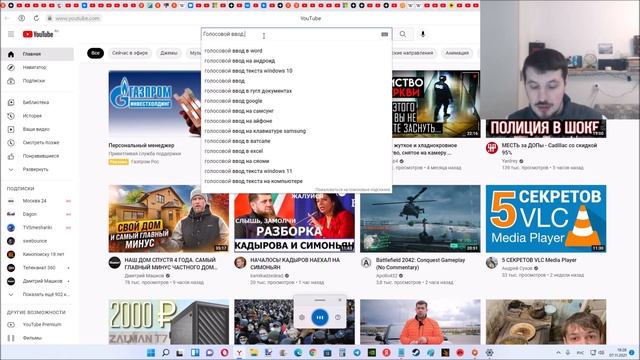
Task: Click the Андрей Сухов channel avatar
Action: click(x=492, y=262)
